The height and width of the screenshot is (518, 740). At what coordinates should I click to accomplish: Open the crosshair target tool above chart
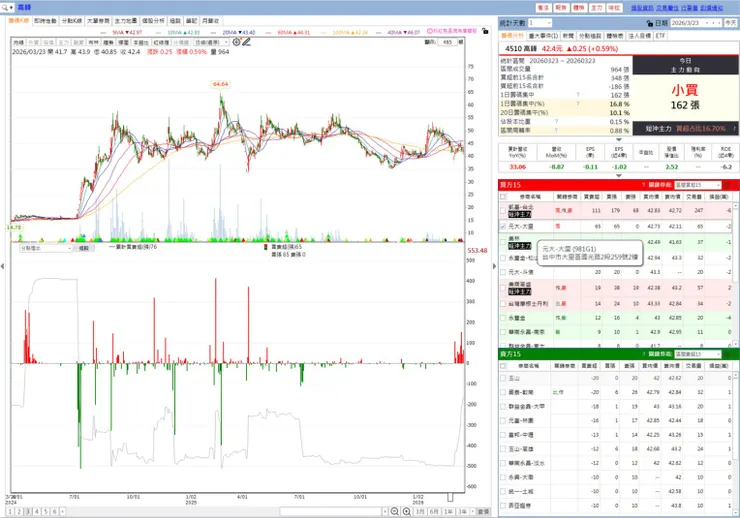236,42
